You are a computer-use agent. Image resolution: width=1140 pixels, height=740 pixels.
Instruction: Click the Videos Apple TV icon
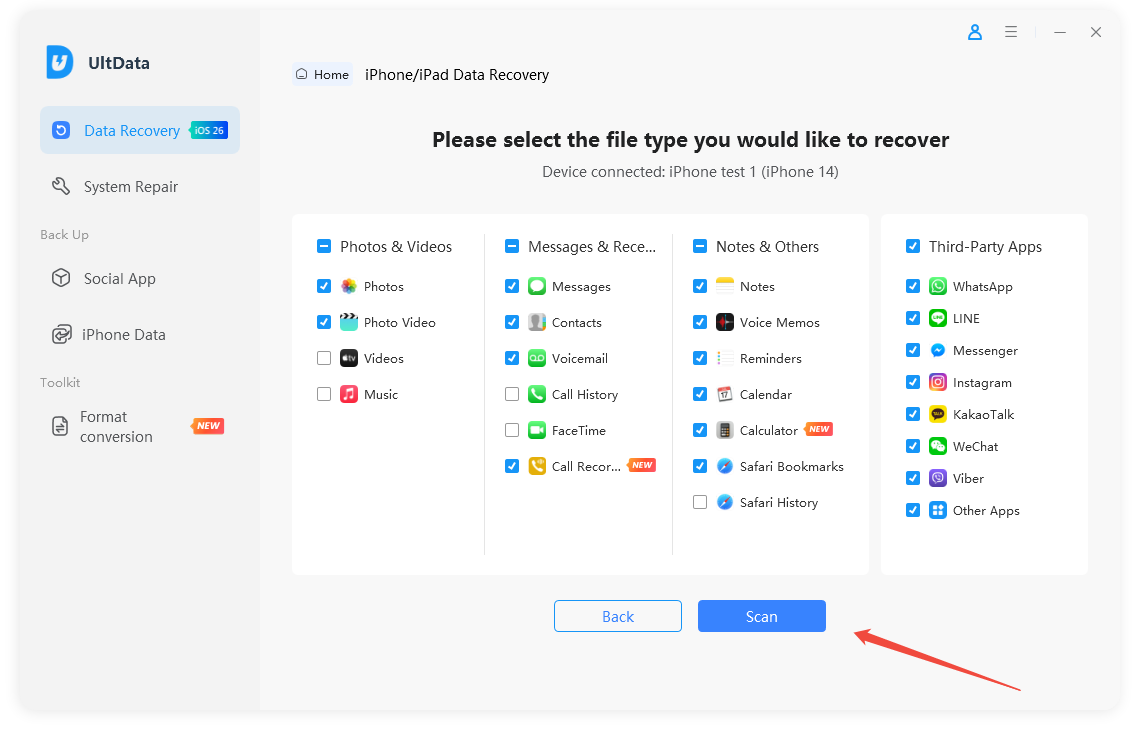coord(349,358)
